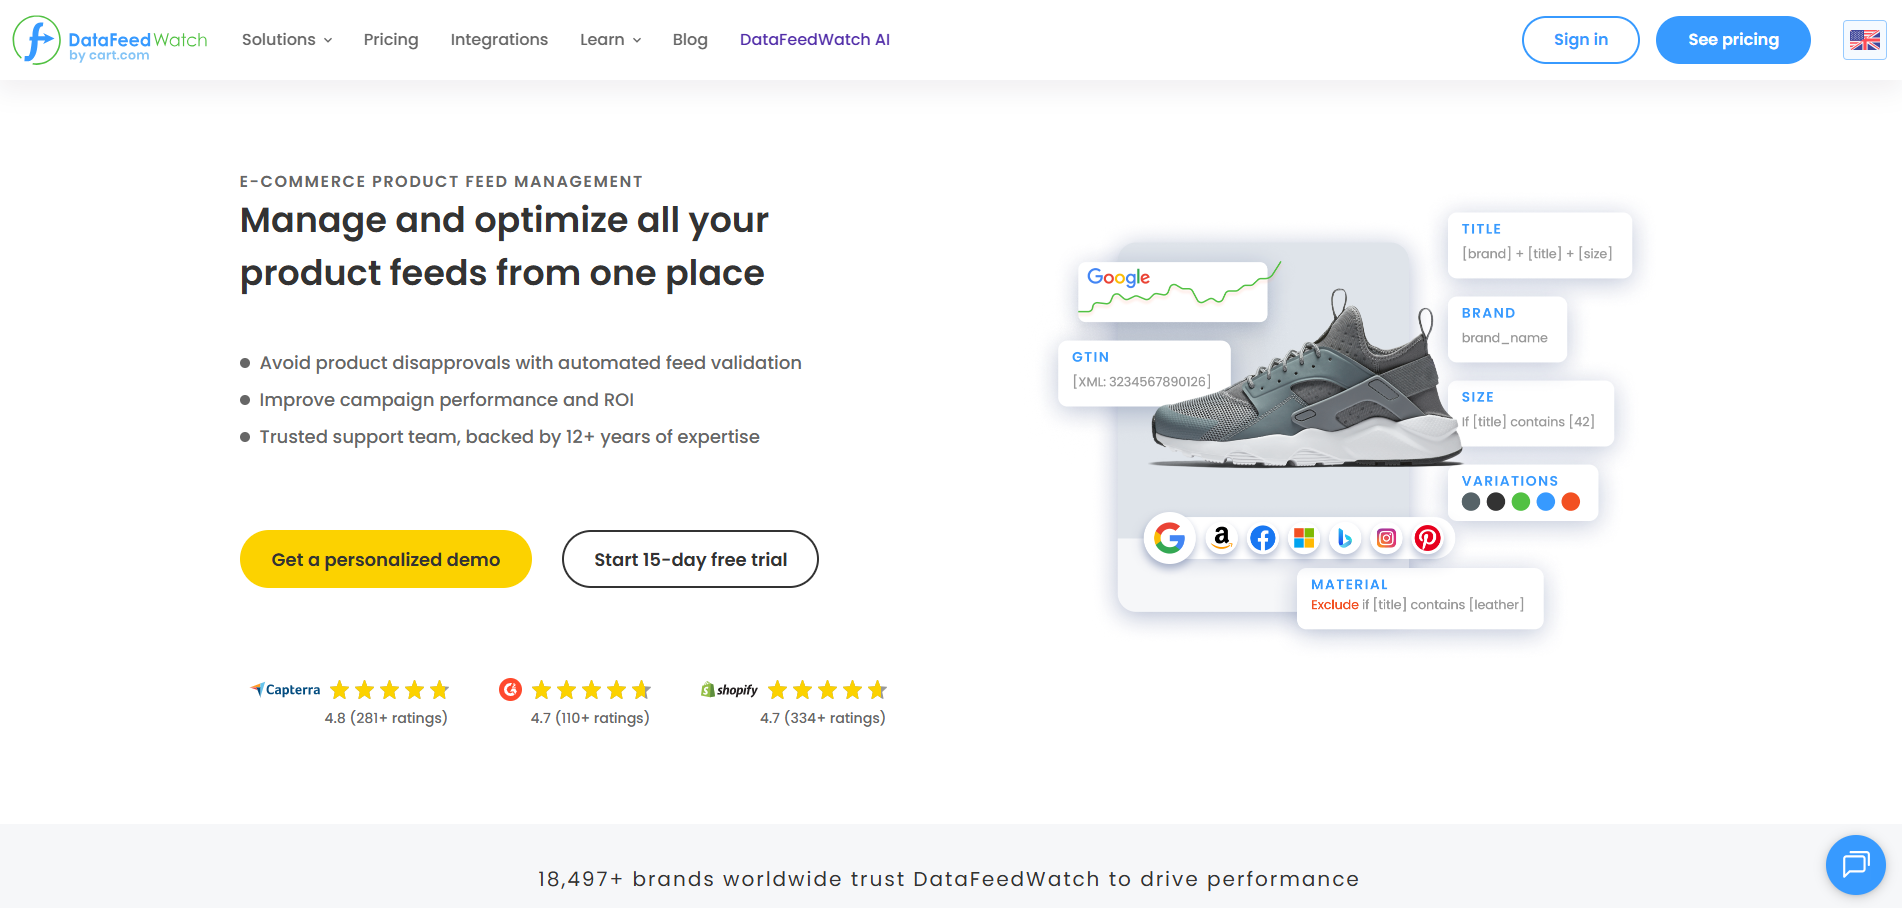
Task: Click the '4.7 (334+ ratings)' text
Action: coord(823,718)
